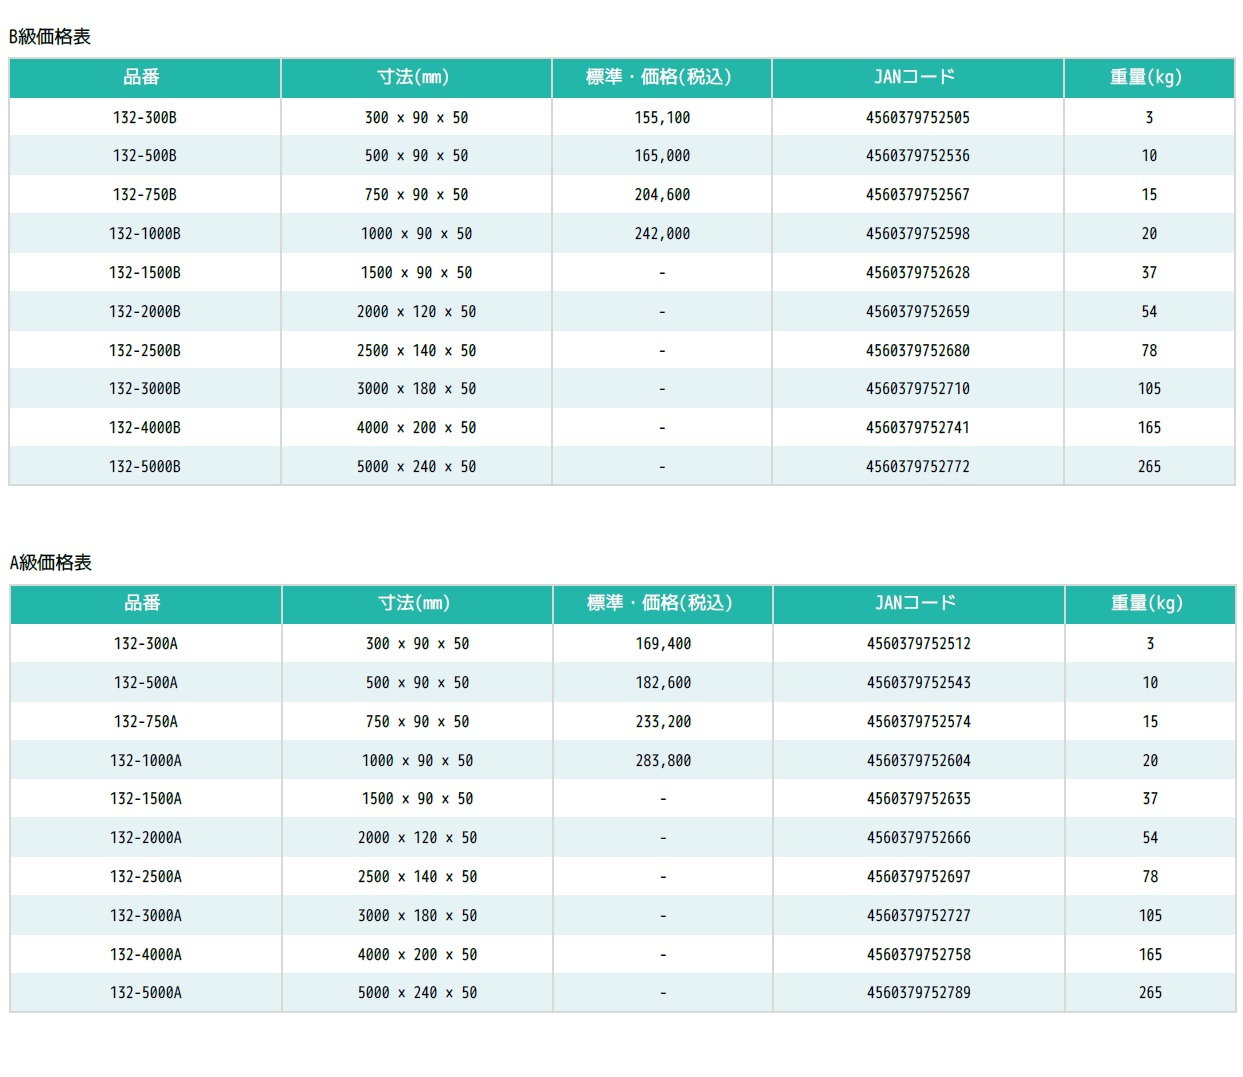Viewport: 1243px width, 1077px height.
Task: Click price 204,600 in B table
Action: tap(662, 195)
